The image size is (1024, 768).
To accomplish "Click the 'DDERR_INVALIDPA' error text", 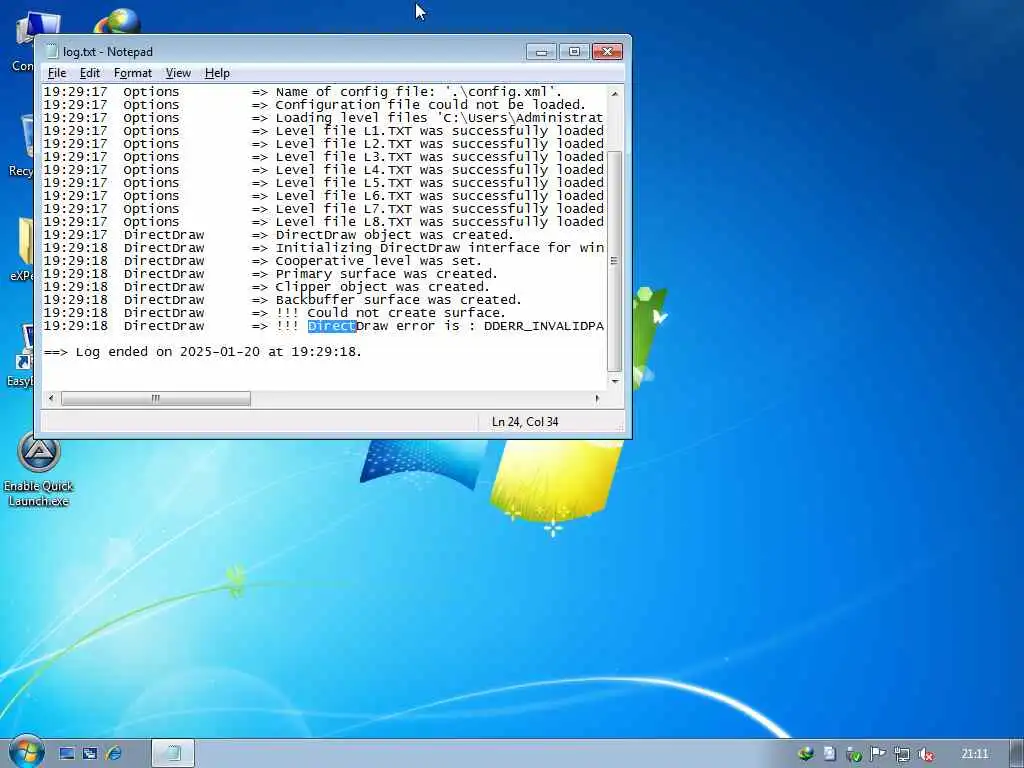I will pyautogui.click(x=544, y=326).
